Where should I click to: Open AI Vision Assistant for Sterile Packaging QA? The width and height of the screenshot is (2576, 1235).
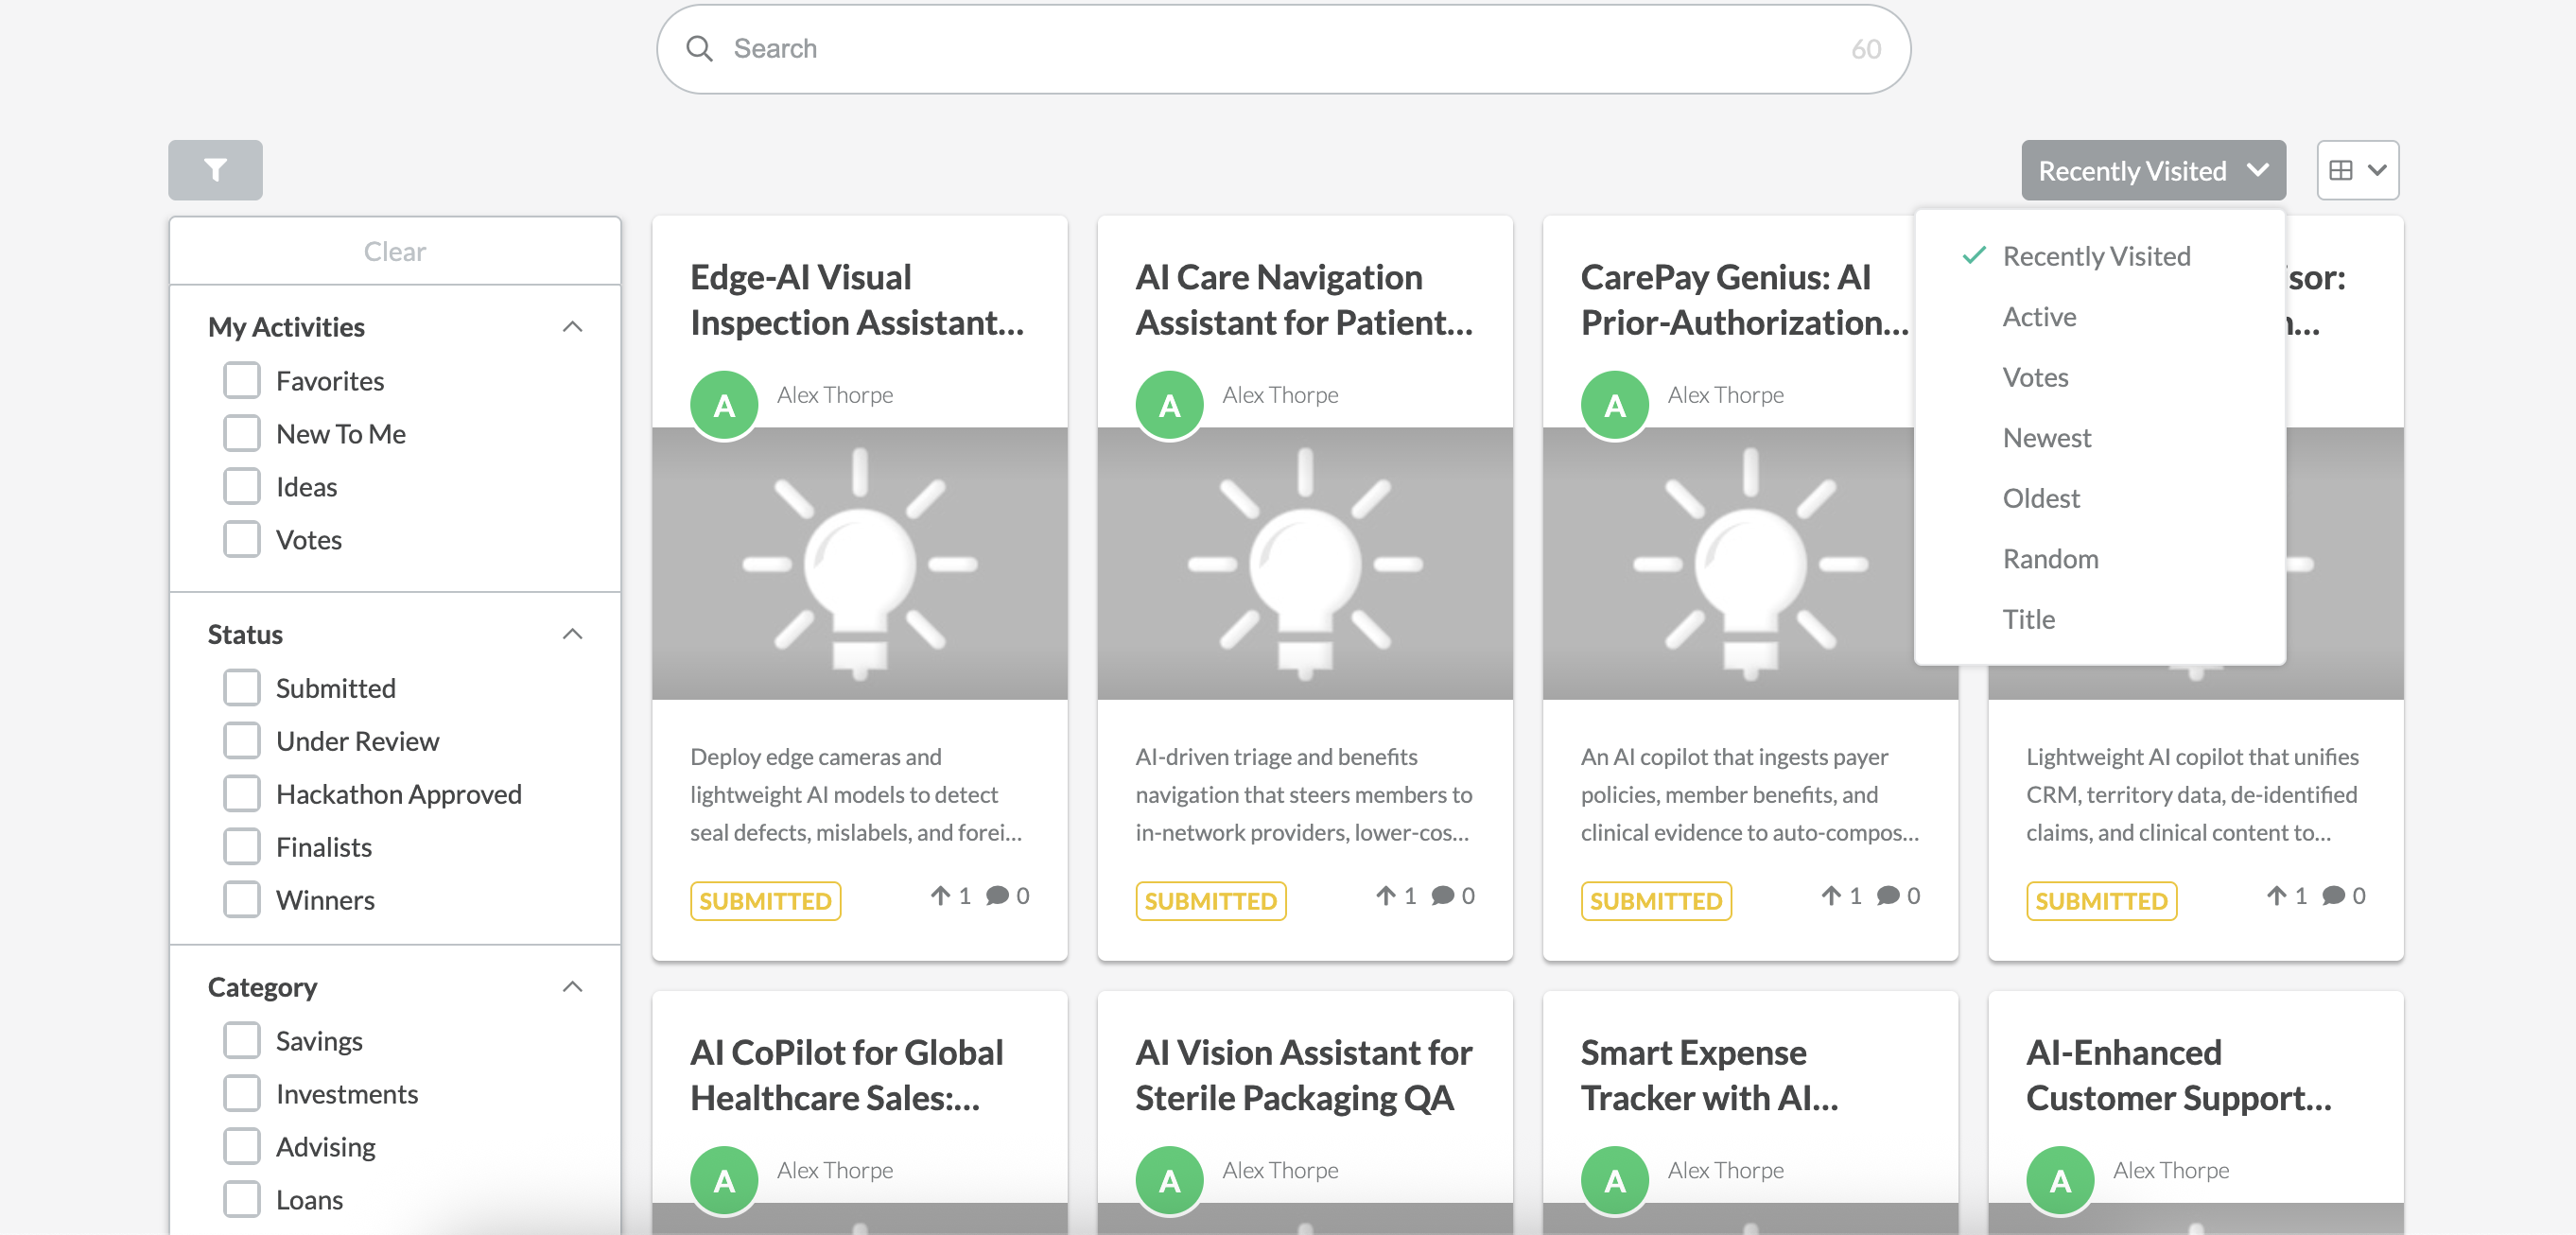(x=1304, y=1075)
